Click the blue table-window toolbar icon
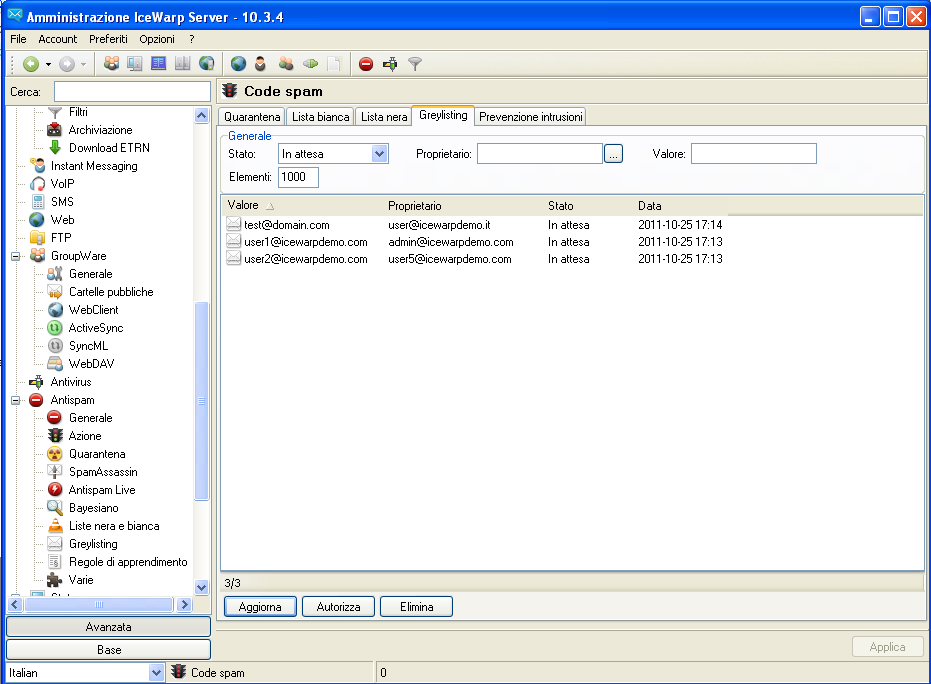The image size is (931, 684). click(x=159, y=63)
